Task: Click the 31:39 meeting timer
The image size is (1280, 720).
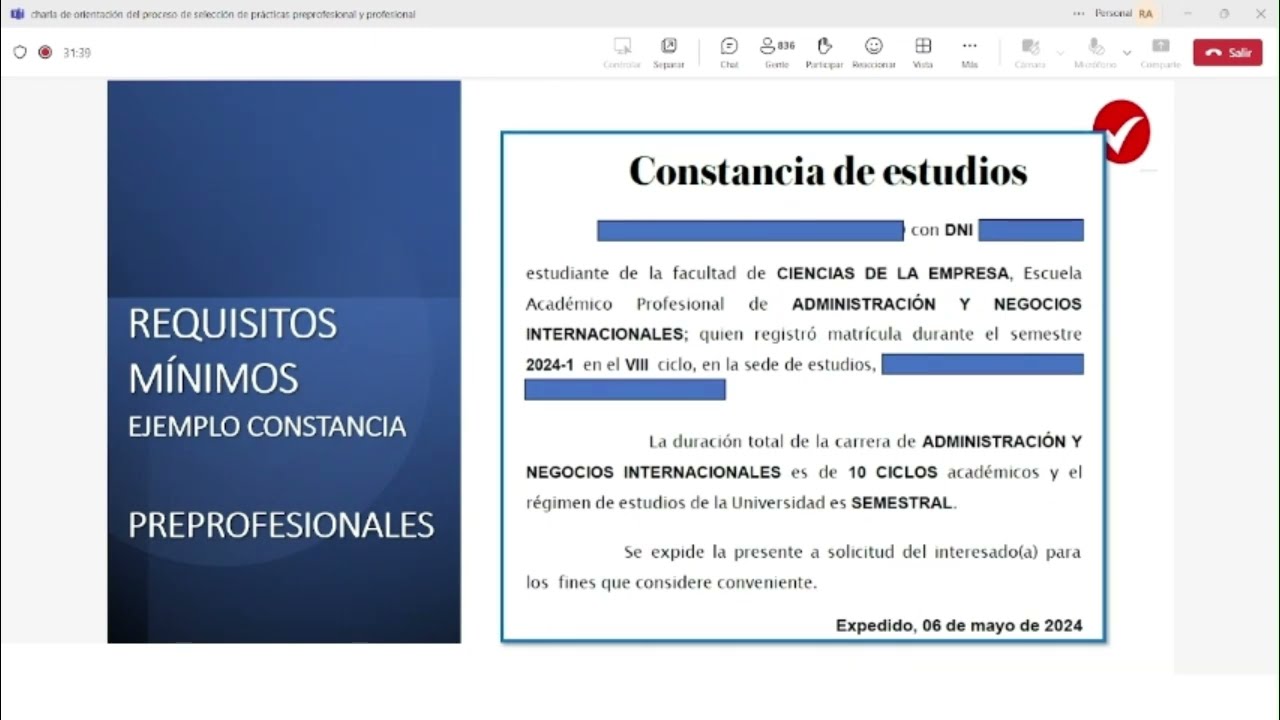Action: [x=77, y=53]
